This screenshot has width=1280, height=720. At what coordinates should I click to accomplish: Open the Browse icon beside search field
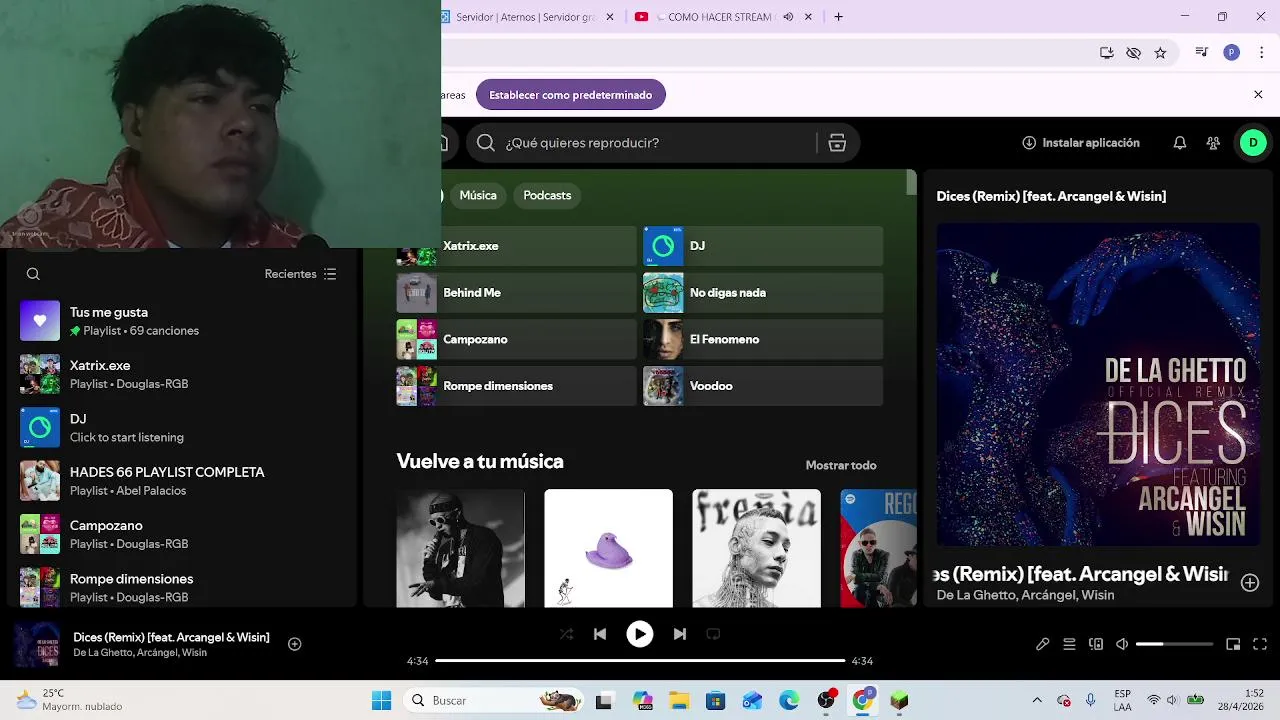coord(837,143)
